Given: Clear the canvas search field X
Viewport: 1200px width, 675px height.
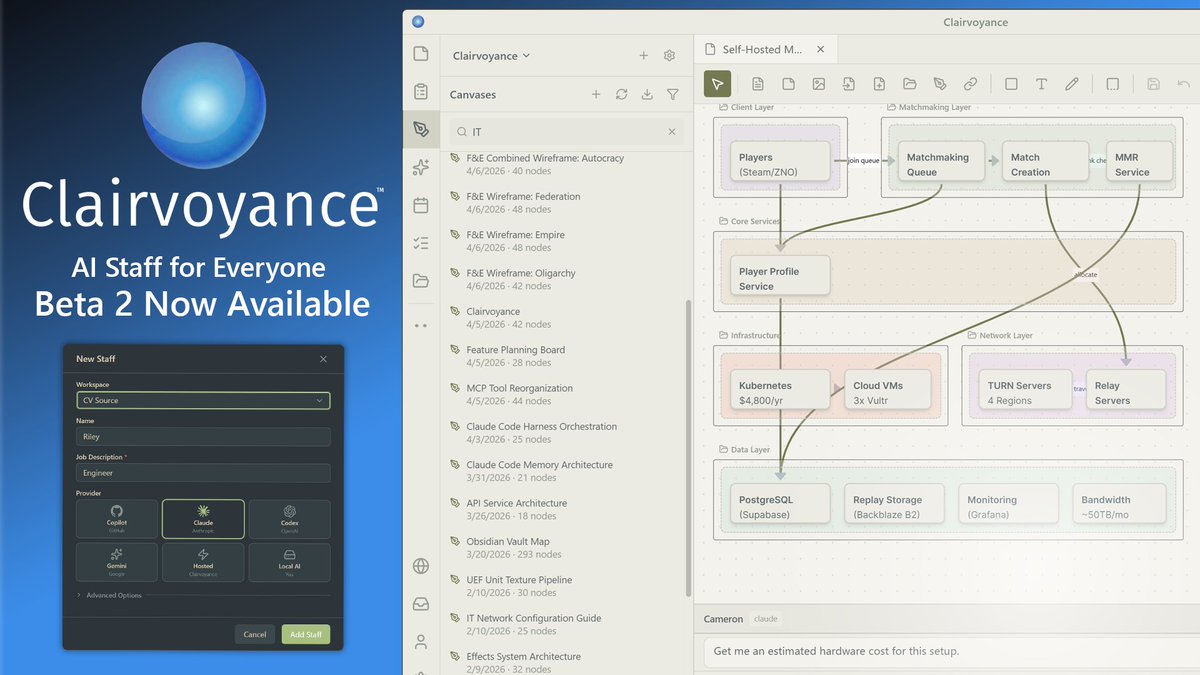Looking at the screenshot, I should (672, 132).
